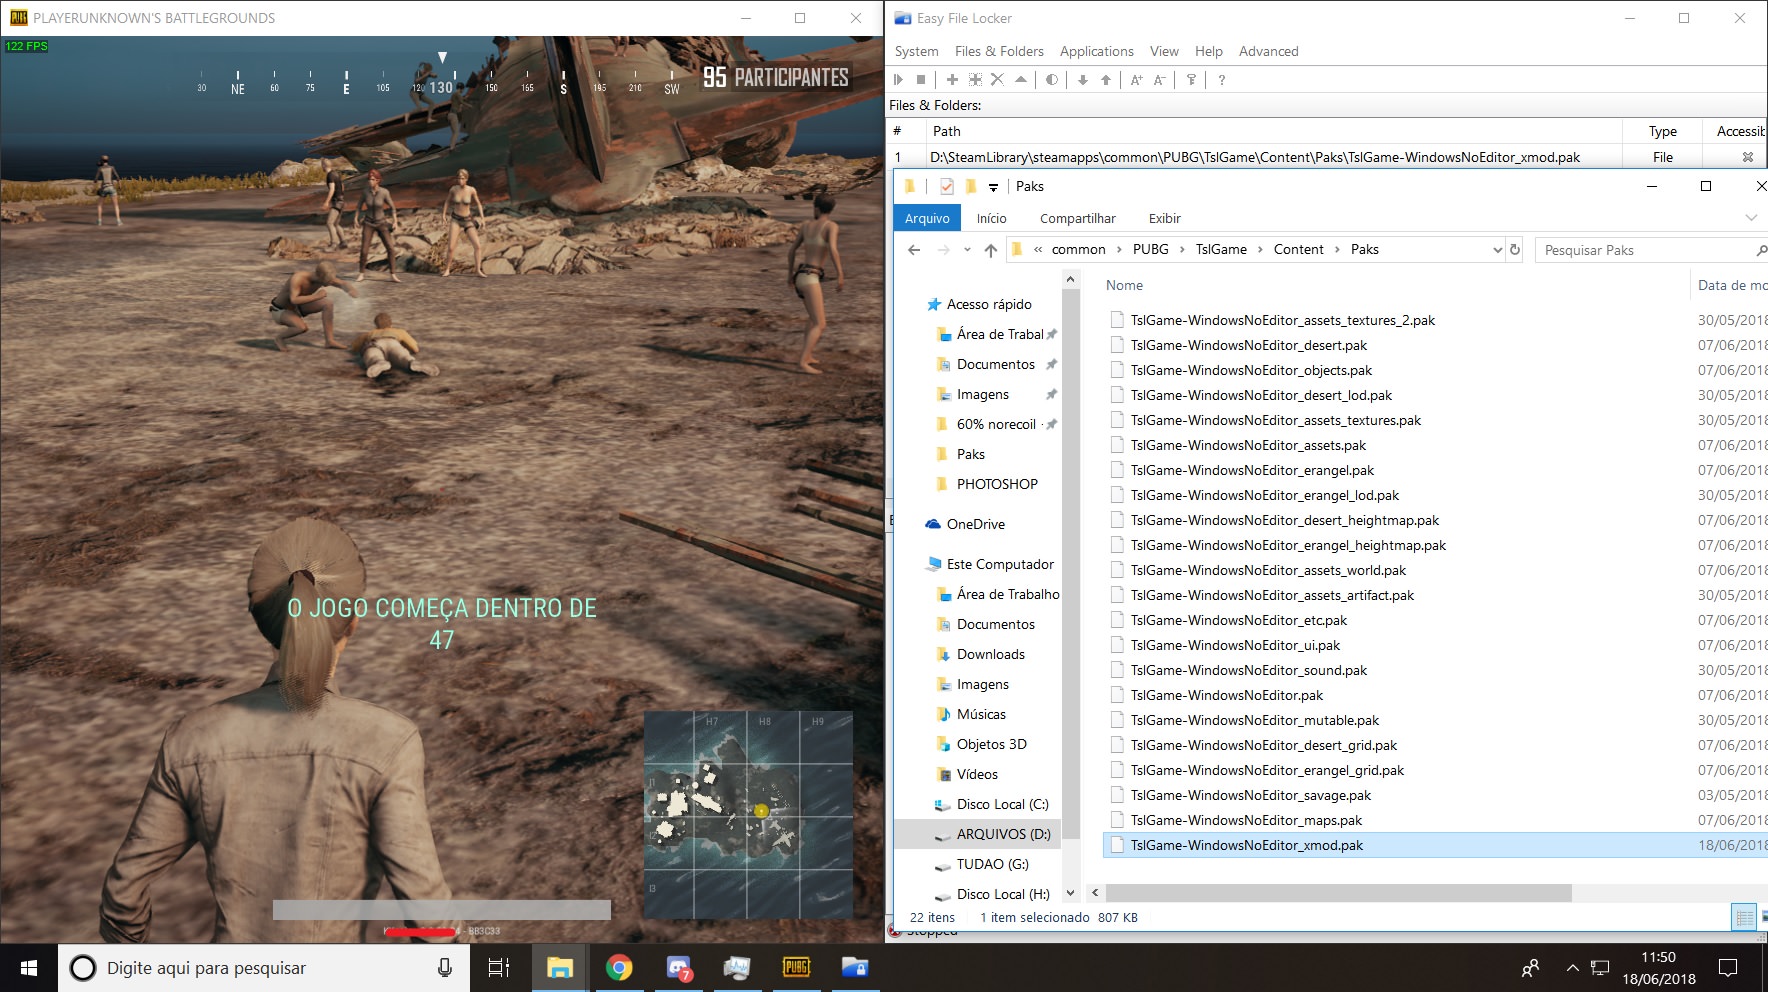Click the half-filled circle toolbar icon
Screen dimensions: 1768x992
coord(1052,80)
